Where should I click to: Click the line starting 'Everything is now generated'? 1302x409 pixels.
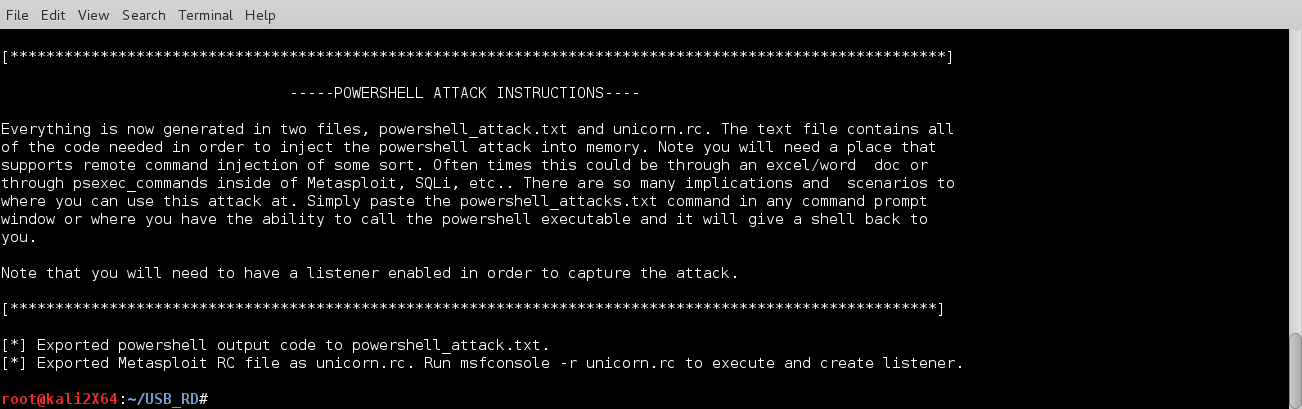(477, 129)
